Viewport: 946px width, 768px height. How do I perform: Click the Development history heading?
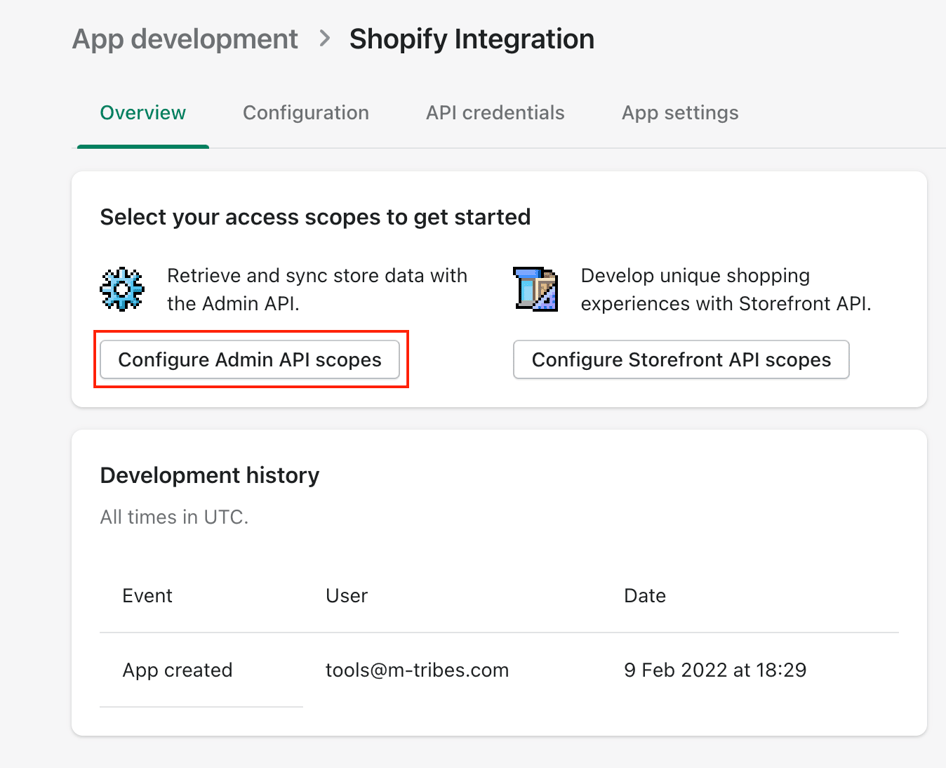209,475
